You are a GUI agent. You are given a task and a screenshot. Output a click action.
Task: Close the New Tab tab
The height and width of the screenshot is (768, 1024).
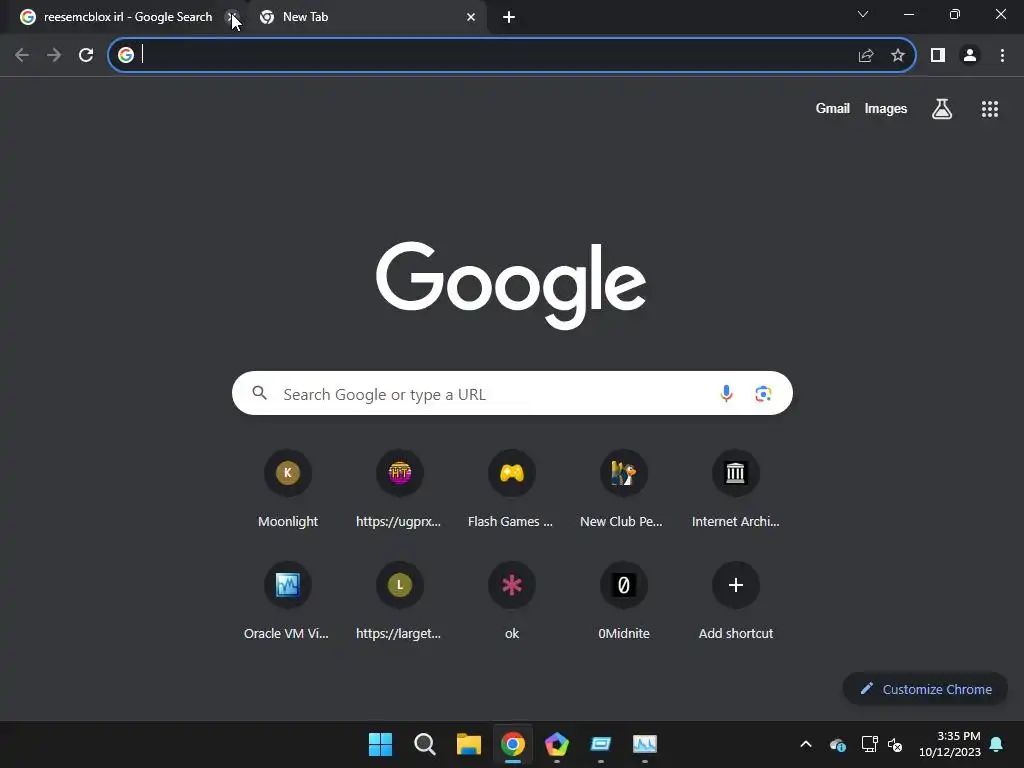(x=471, y=17)
